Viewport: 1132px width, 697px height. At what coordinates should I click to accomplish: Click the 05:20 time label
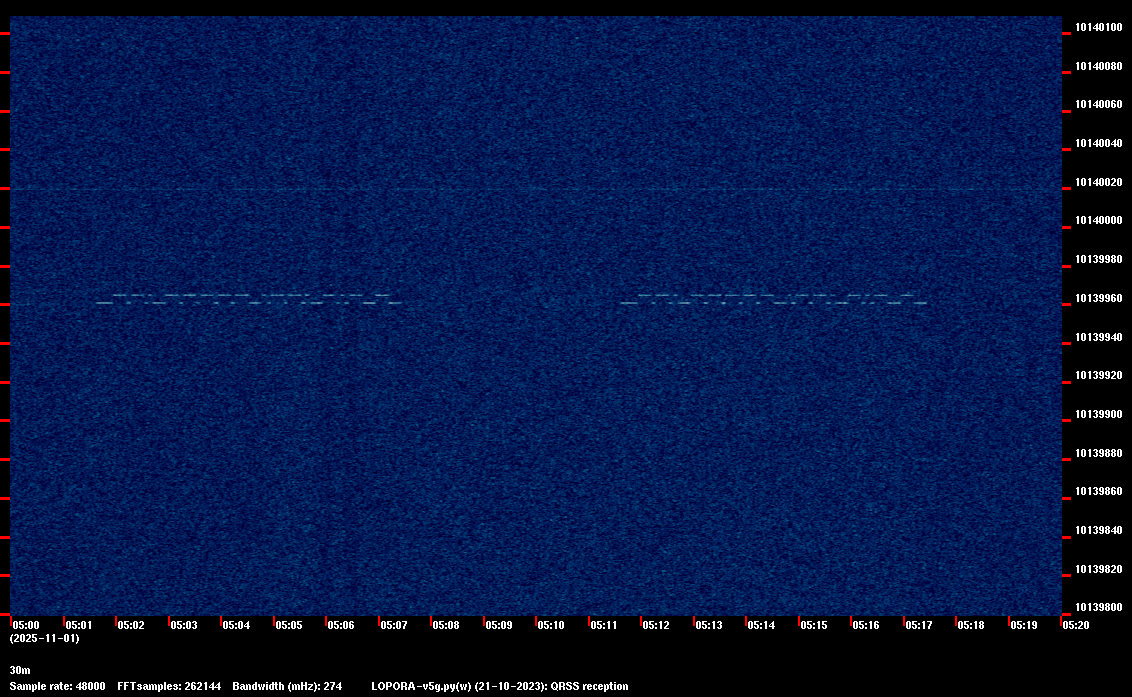(1076, 625)
